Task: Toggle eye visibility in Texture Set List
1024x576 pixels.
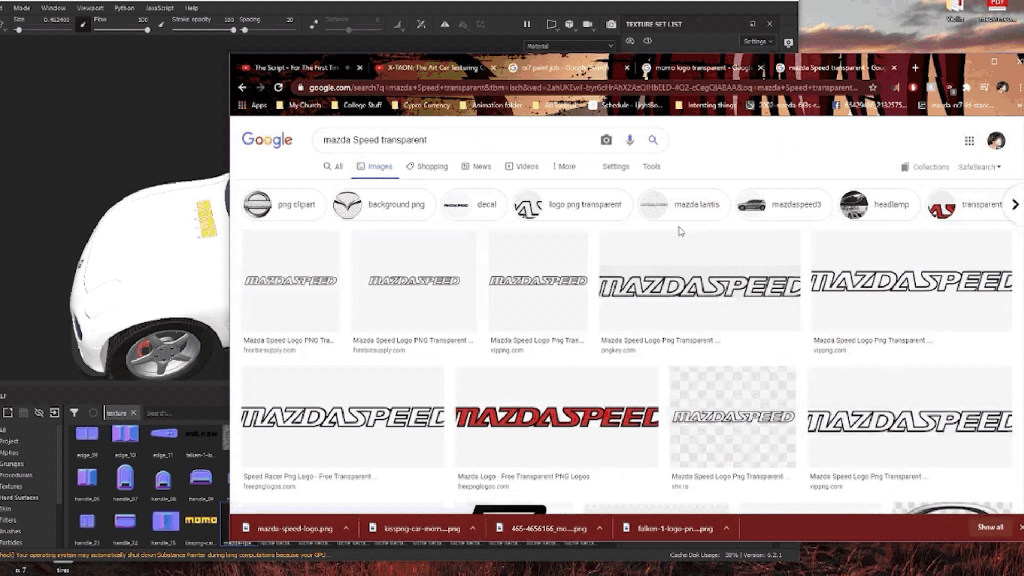Action: tap(647, 41)
